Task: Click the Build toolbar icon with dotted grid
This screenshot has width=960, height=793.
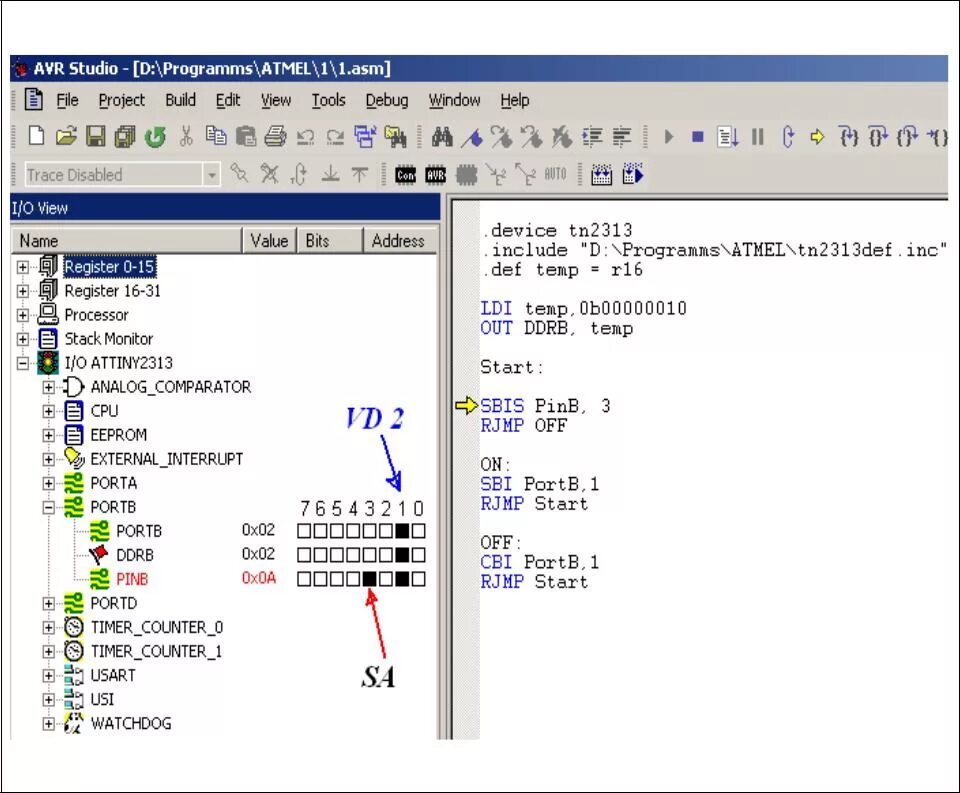Action: click(602, 175)
